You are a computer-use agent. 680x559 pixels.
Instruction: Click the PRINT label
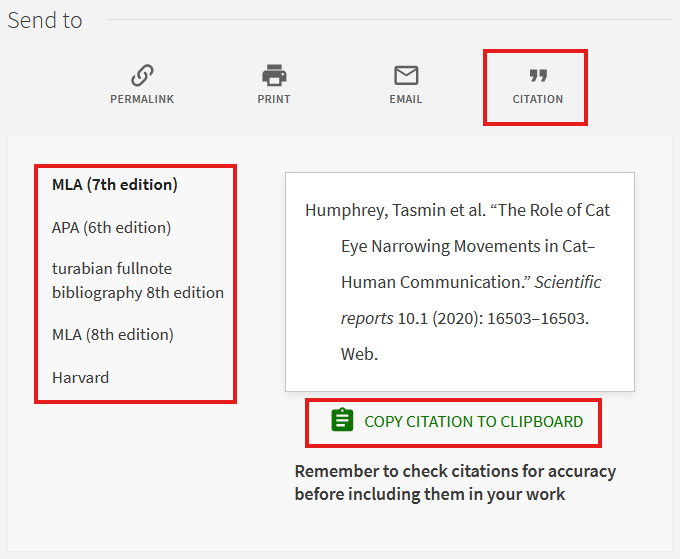[274, 99]
